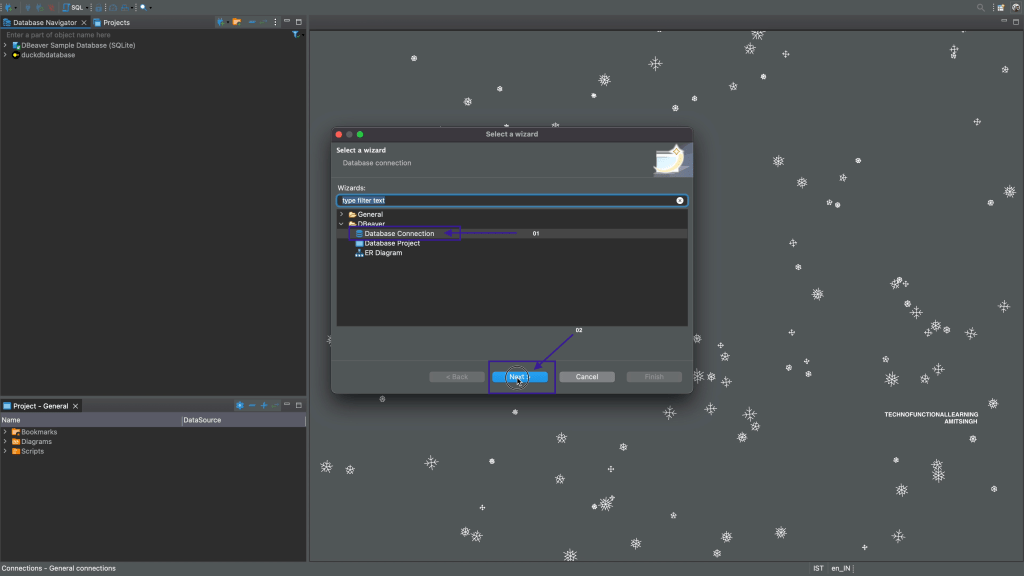Select Database Connection in the wizard list
The height and width of the screenshot is (576, 1024).
coord(399,234)
